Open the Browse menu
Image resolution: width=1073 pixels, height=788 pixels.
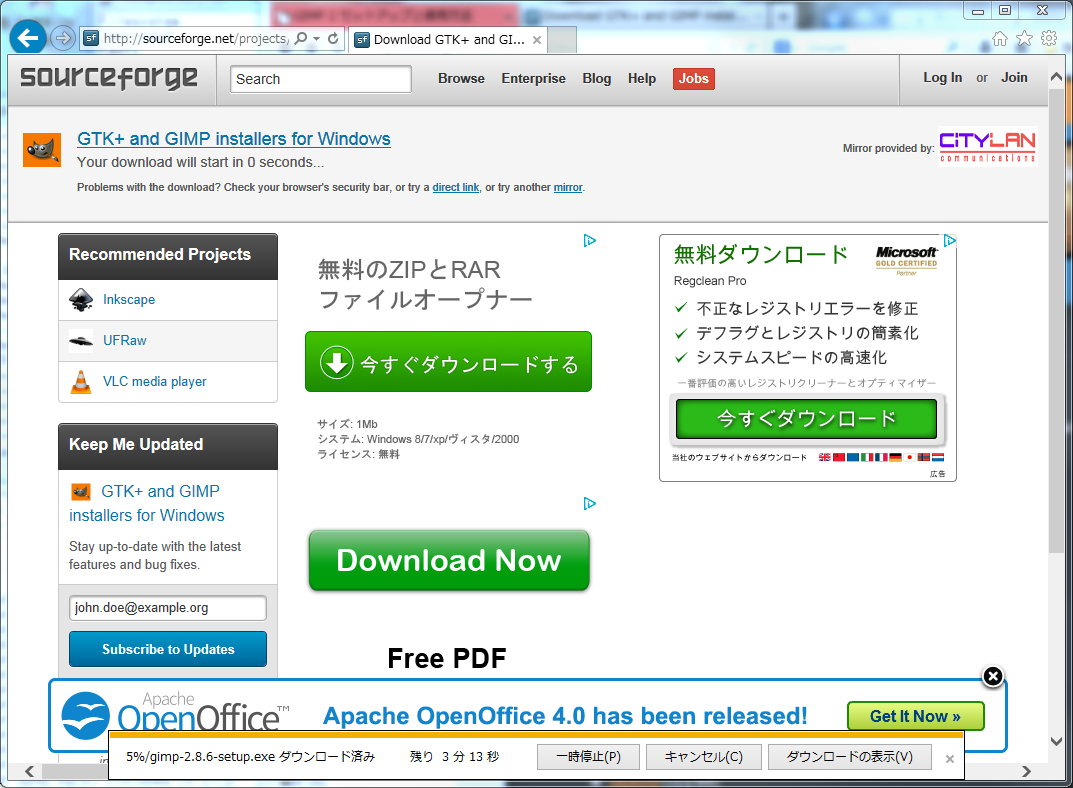461,79
